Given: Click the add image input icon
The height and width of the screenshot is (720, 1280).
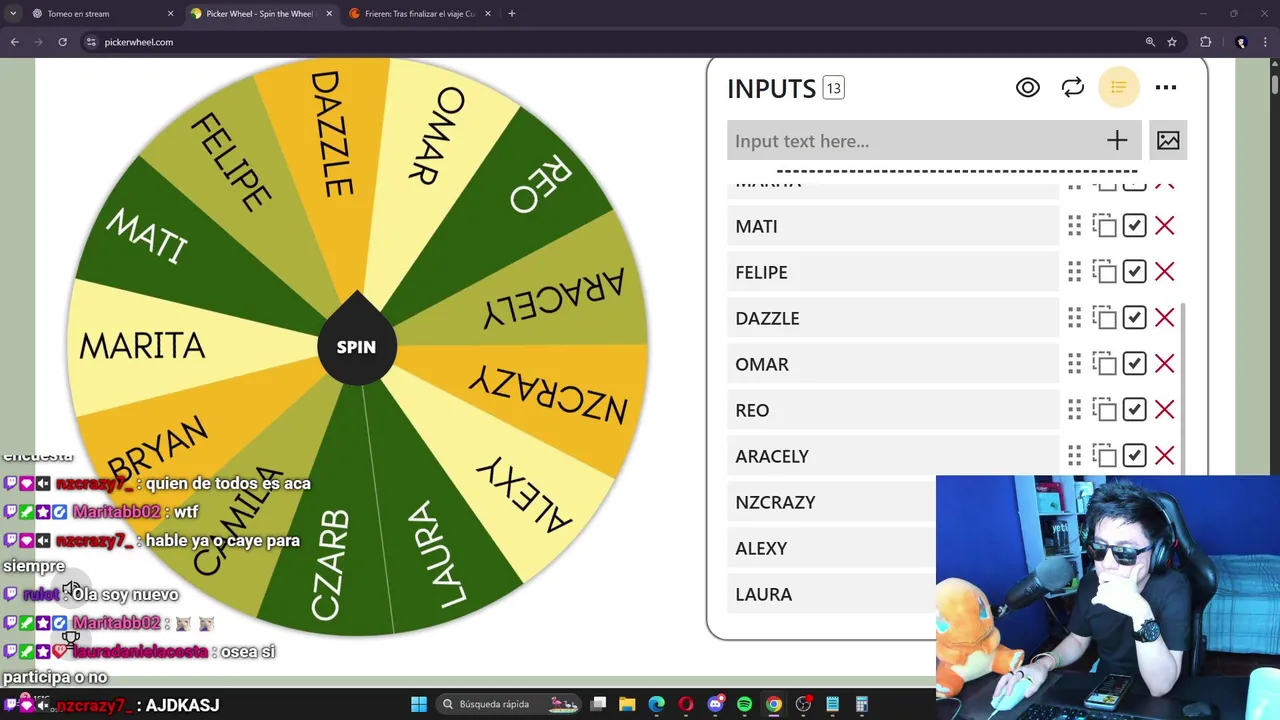Looking at the screenshot, I should (1168, 141).
